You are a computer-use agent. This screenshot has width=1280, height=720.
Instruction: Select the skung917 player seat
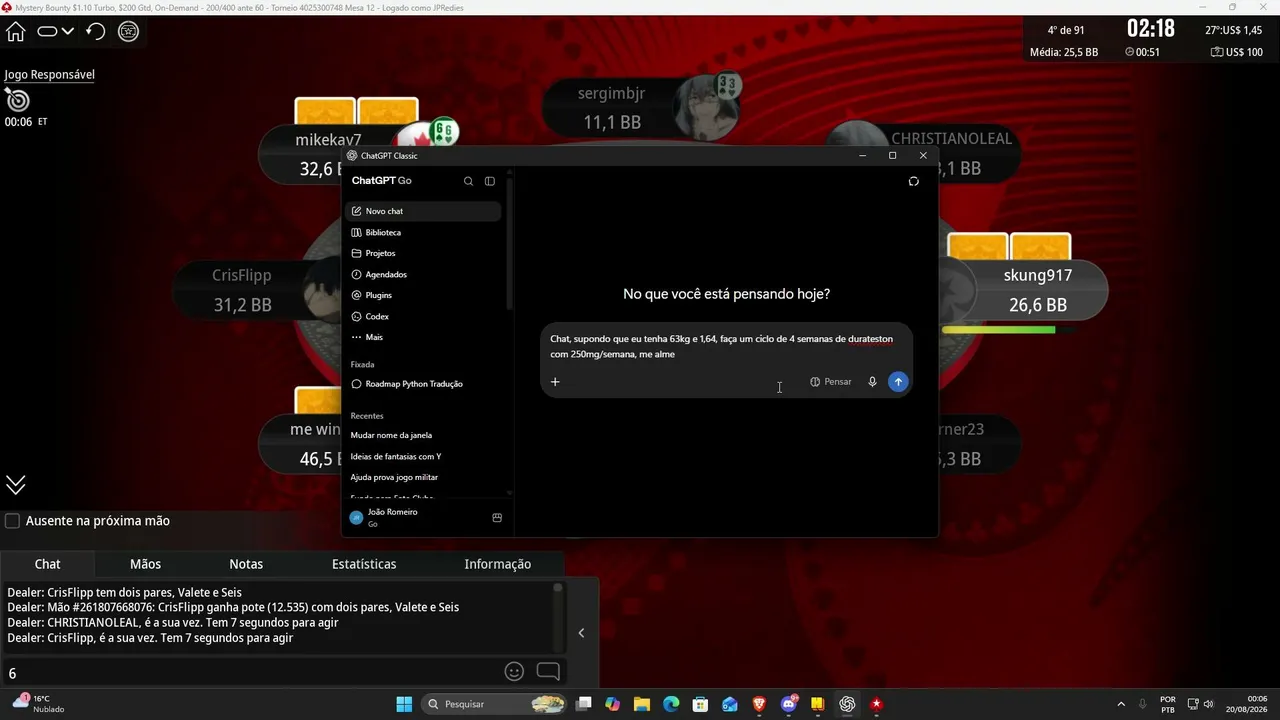coord(1037,290)
